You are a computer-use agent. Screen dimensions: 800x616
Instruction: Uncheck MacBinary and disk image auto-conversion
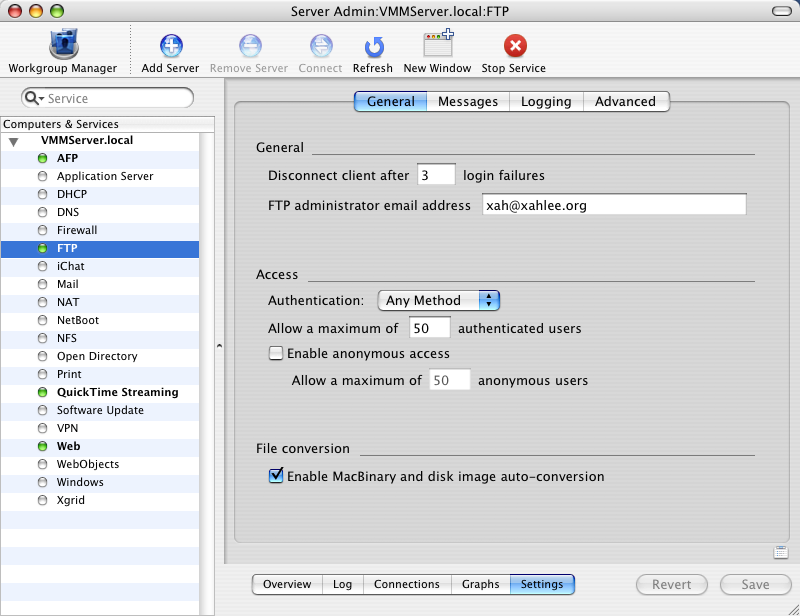(x=276, y=476)
